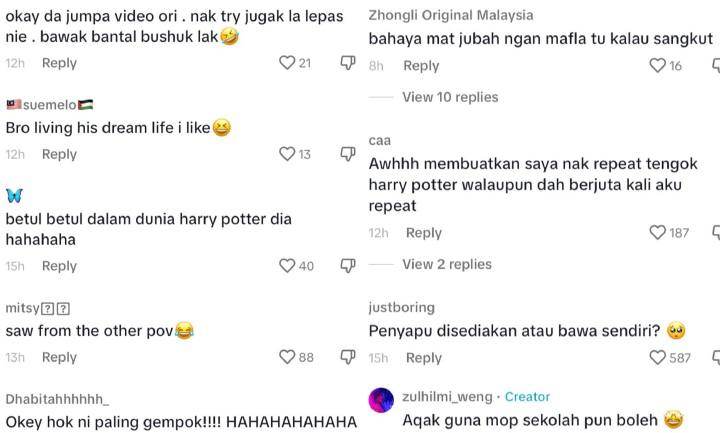Open blue butterfly user profile
This screenshot has height=433, width=720.
(14, 195)
